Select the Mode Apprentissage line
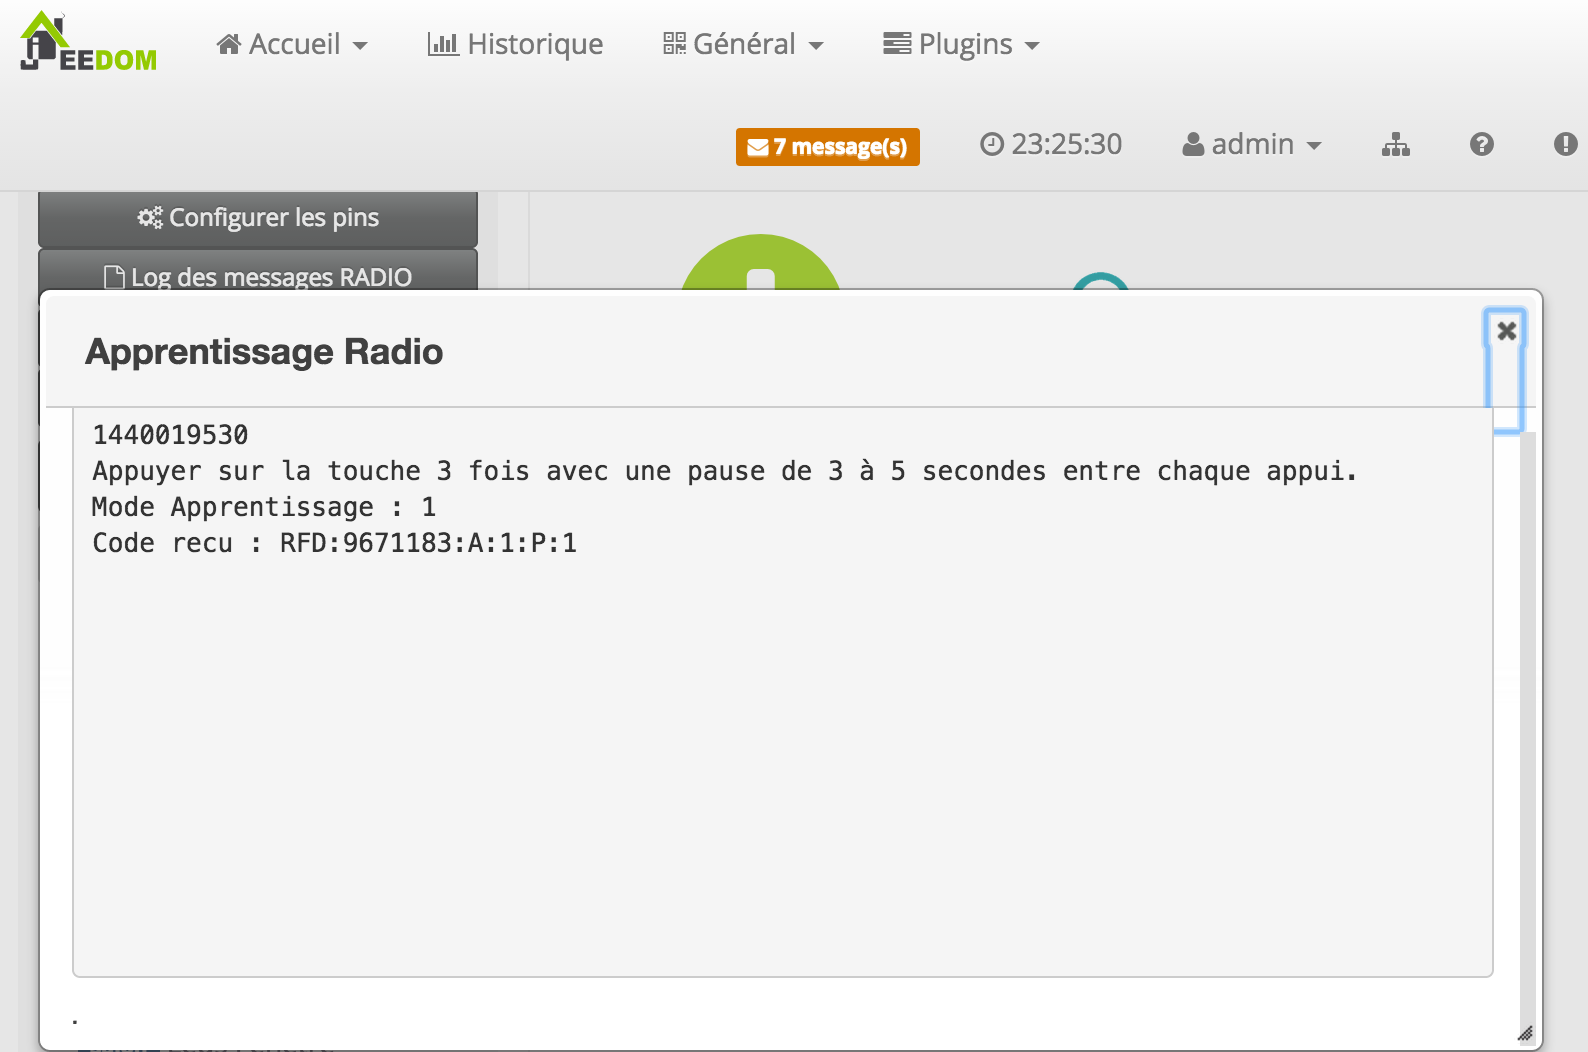Viewport: 1588px width, 1052px height. (264, 507)
